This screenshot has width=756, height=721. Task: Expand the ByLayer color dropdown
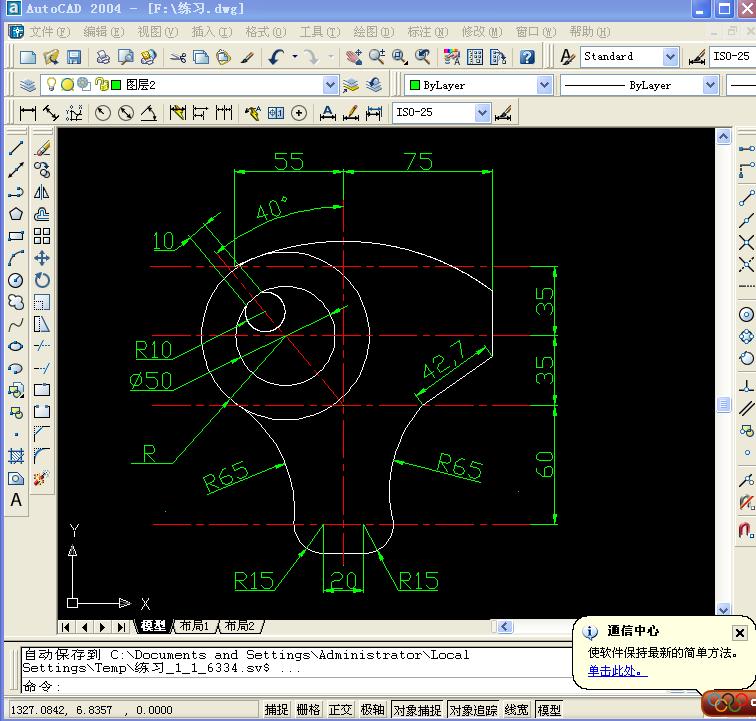point(544,85)
